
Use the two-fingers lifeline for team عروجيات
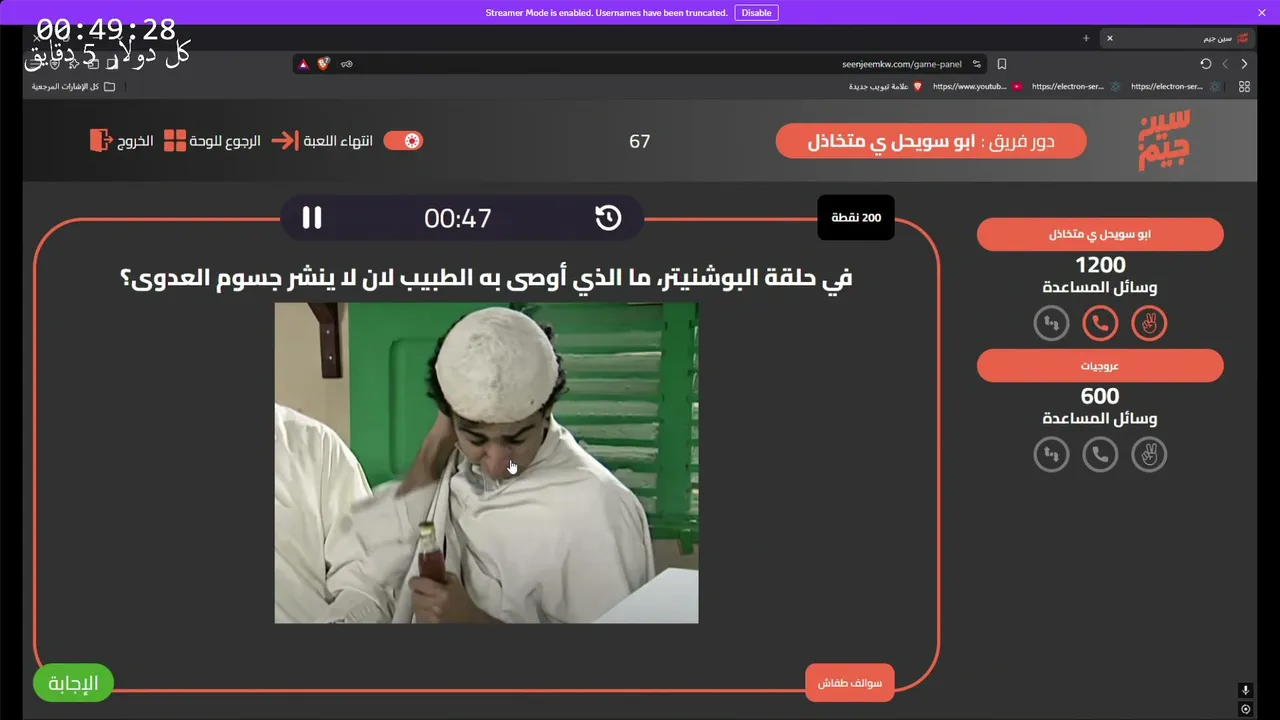(1149, 455)
